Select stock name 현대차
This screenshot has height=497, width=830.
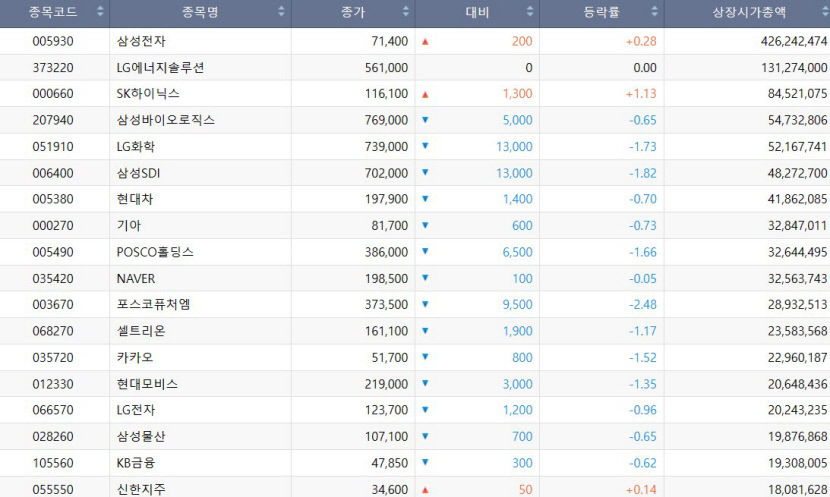(135, 199)
